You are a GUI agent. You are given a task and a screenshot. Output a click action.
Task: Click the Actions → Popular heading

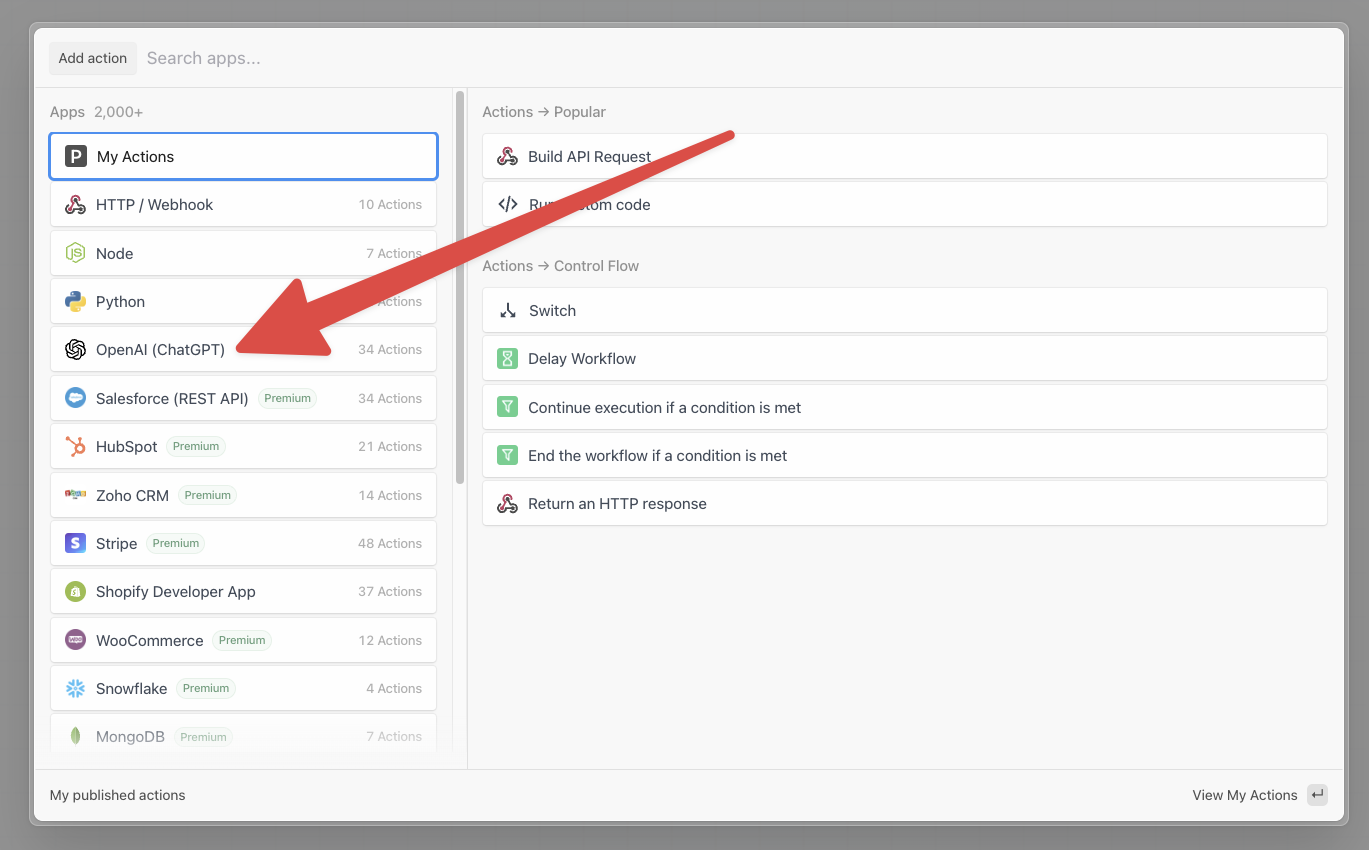(544, 112)
